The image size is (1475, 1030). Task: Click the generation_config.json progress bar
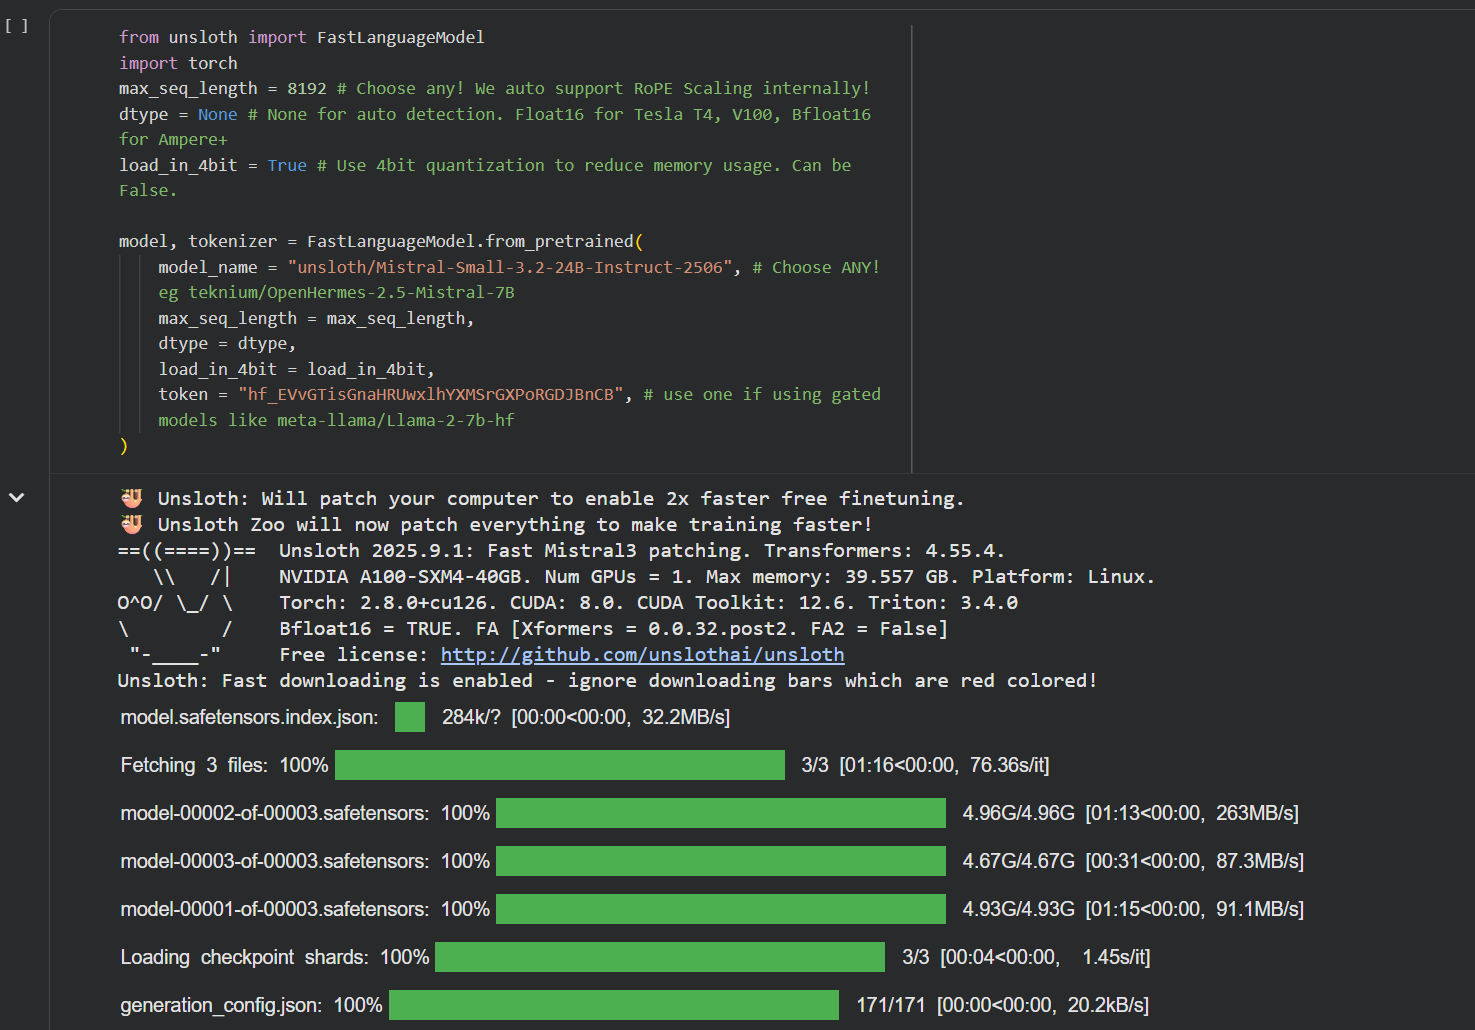click(x=614, y=1005)
